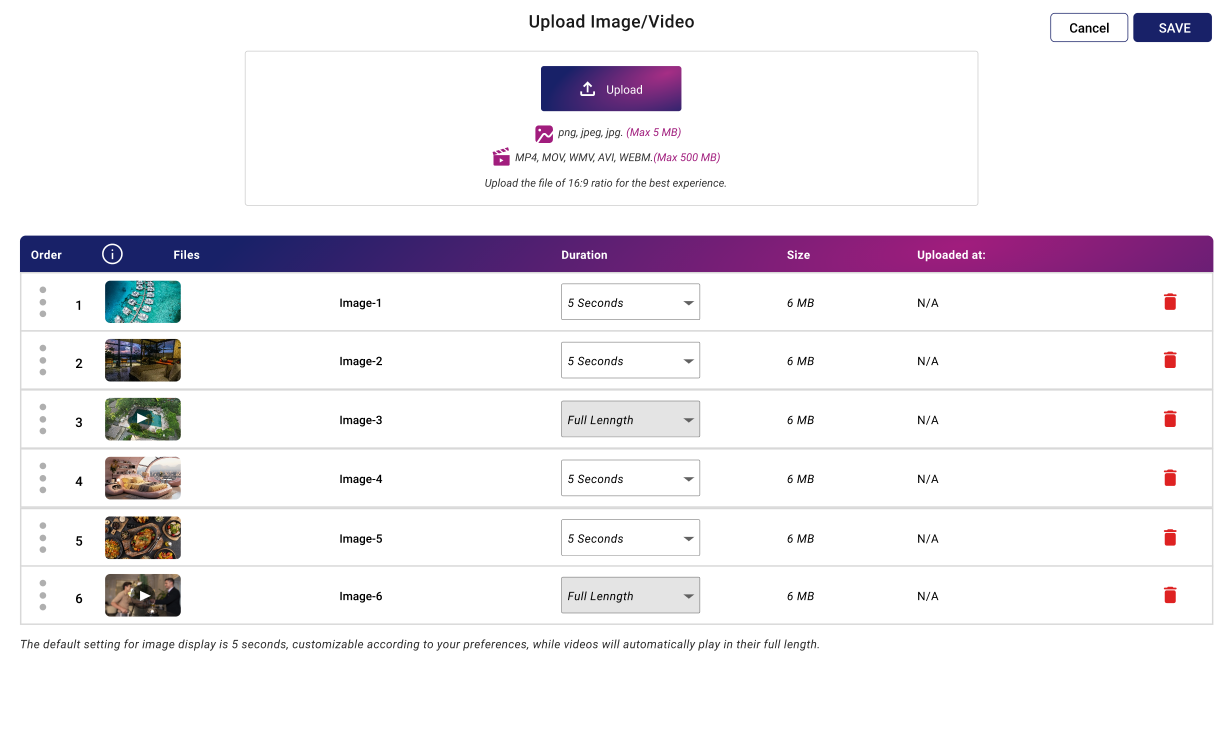Trash the Image-5 entry
The height and width of the screenshot is (737, 1223).
point(1170,537)
